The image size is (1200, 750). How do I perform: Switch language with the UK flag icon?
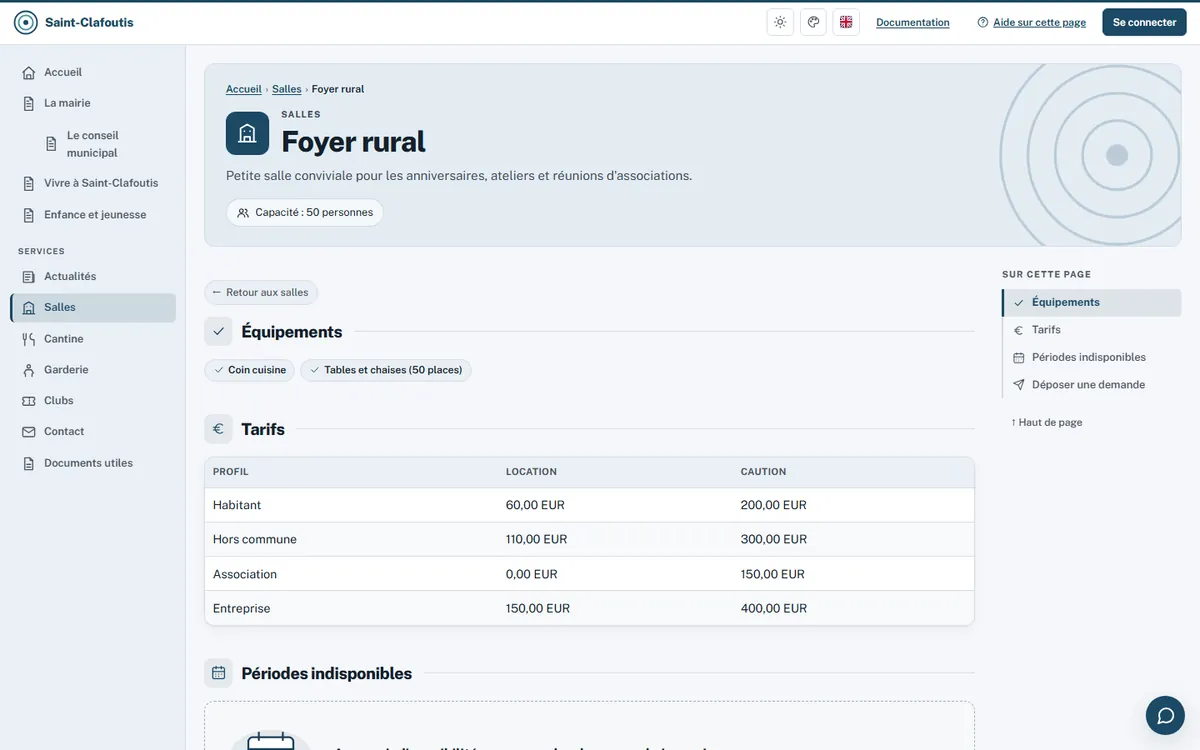pyautogui.click(x=846, y=23)
